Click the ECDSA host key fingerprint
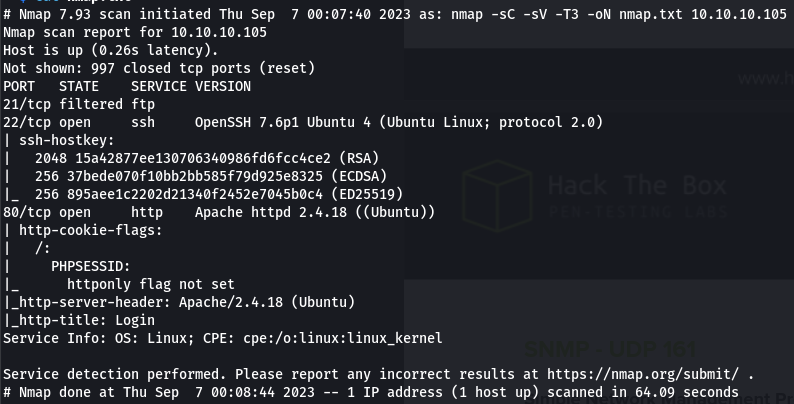Screen dimensions: 794x404 [x=195, y=176]
